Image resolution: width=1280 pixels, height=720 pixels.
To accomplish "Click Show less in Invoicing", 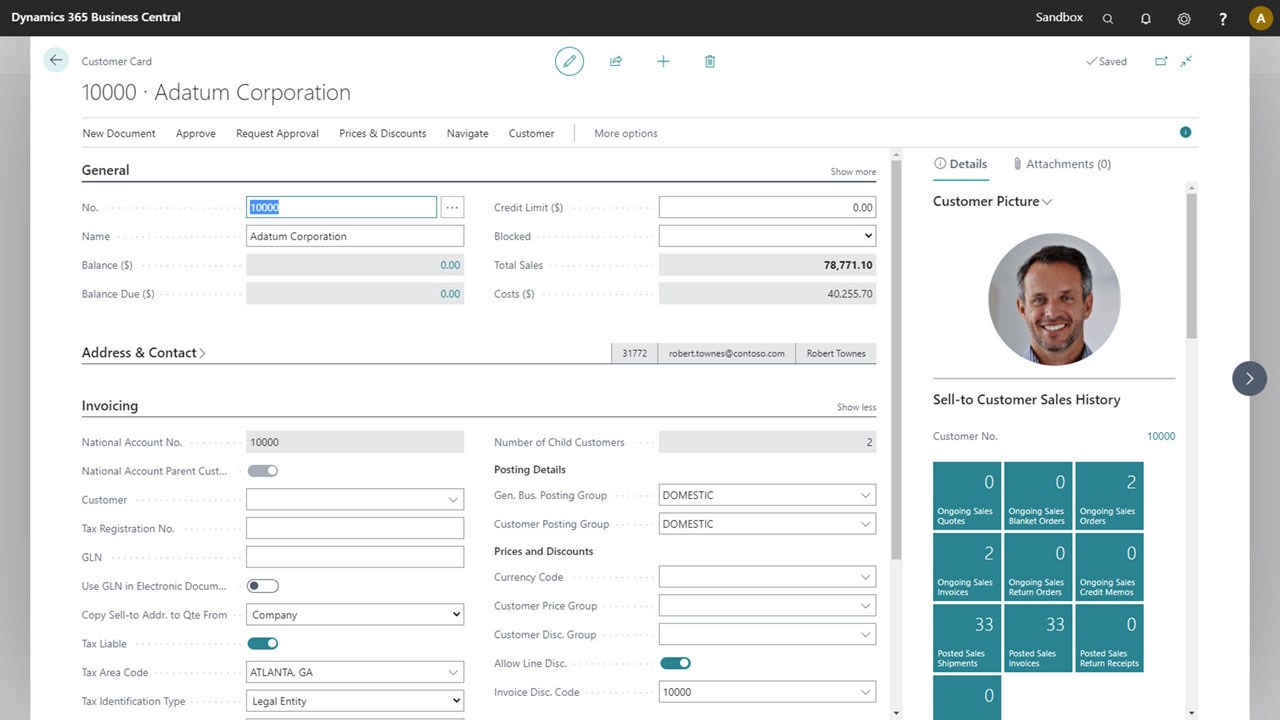I will pyautogui.click(x=856, y=407).
